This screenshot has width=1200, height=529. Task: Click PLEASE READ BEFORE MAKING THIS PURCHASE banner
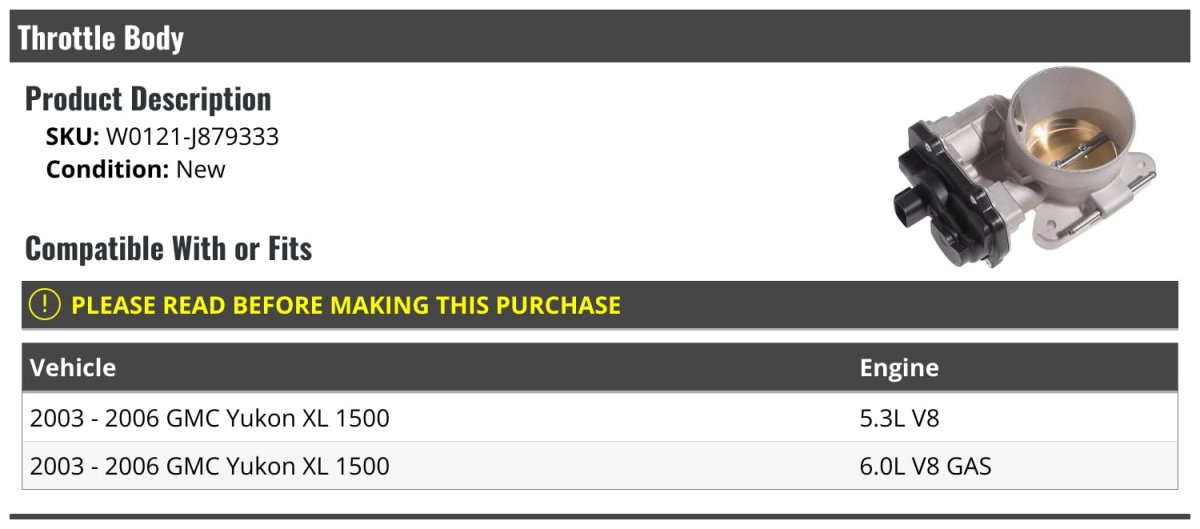click(x=346, y=305)
